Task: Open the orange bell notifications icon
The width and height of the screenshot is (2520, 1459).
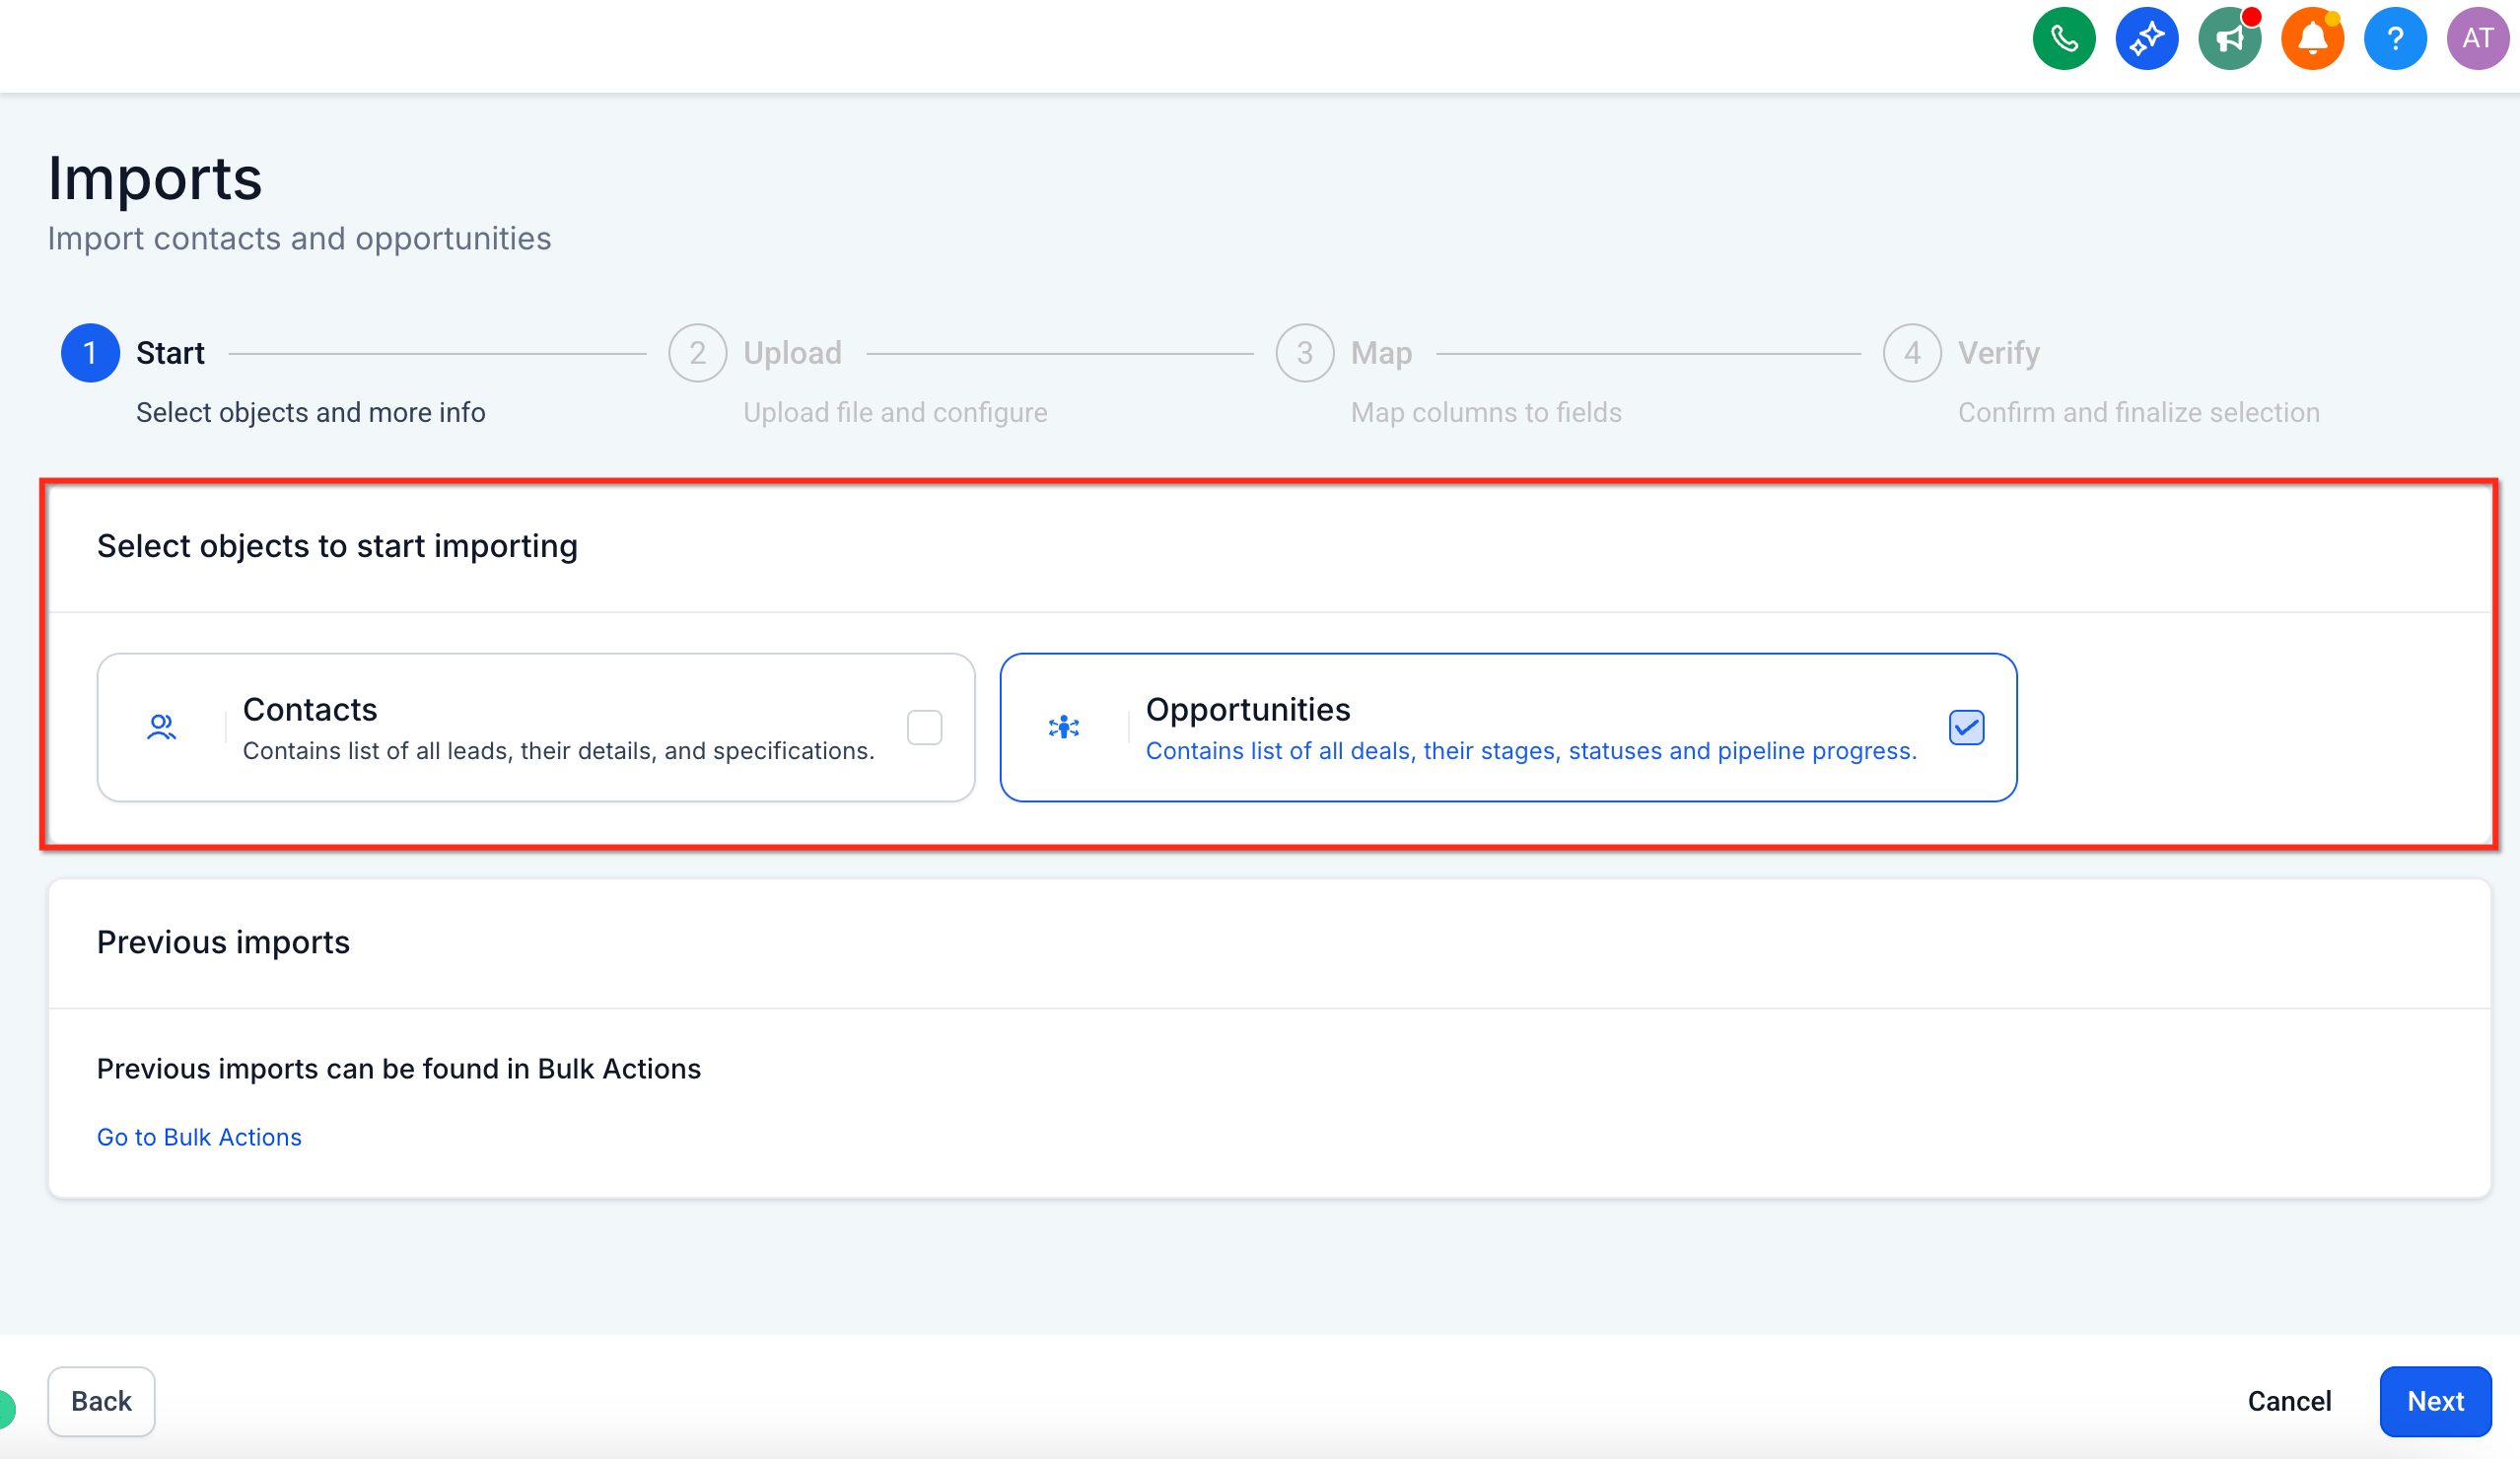Action: [2312, 39]
